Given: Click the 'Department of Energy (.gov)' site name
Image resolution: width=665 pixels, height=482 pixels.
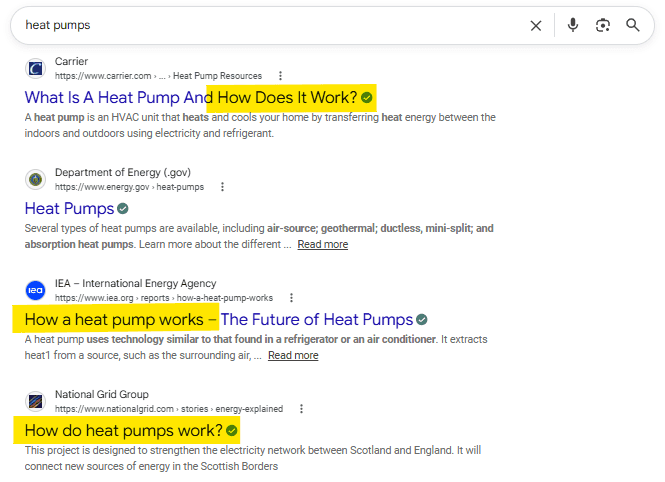Looking at the screenshot, I should (123, 173).
